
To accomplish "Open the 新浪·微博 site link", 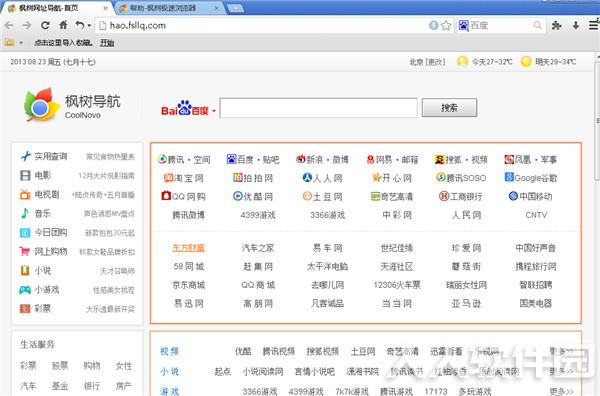I will click(x=322, y=159).
